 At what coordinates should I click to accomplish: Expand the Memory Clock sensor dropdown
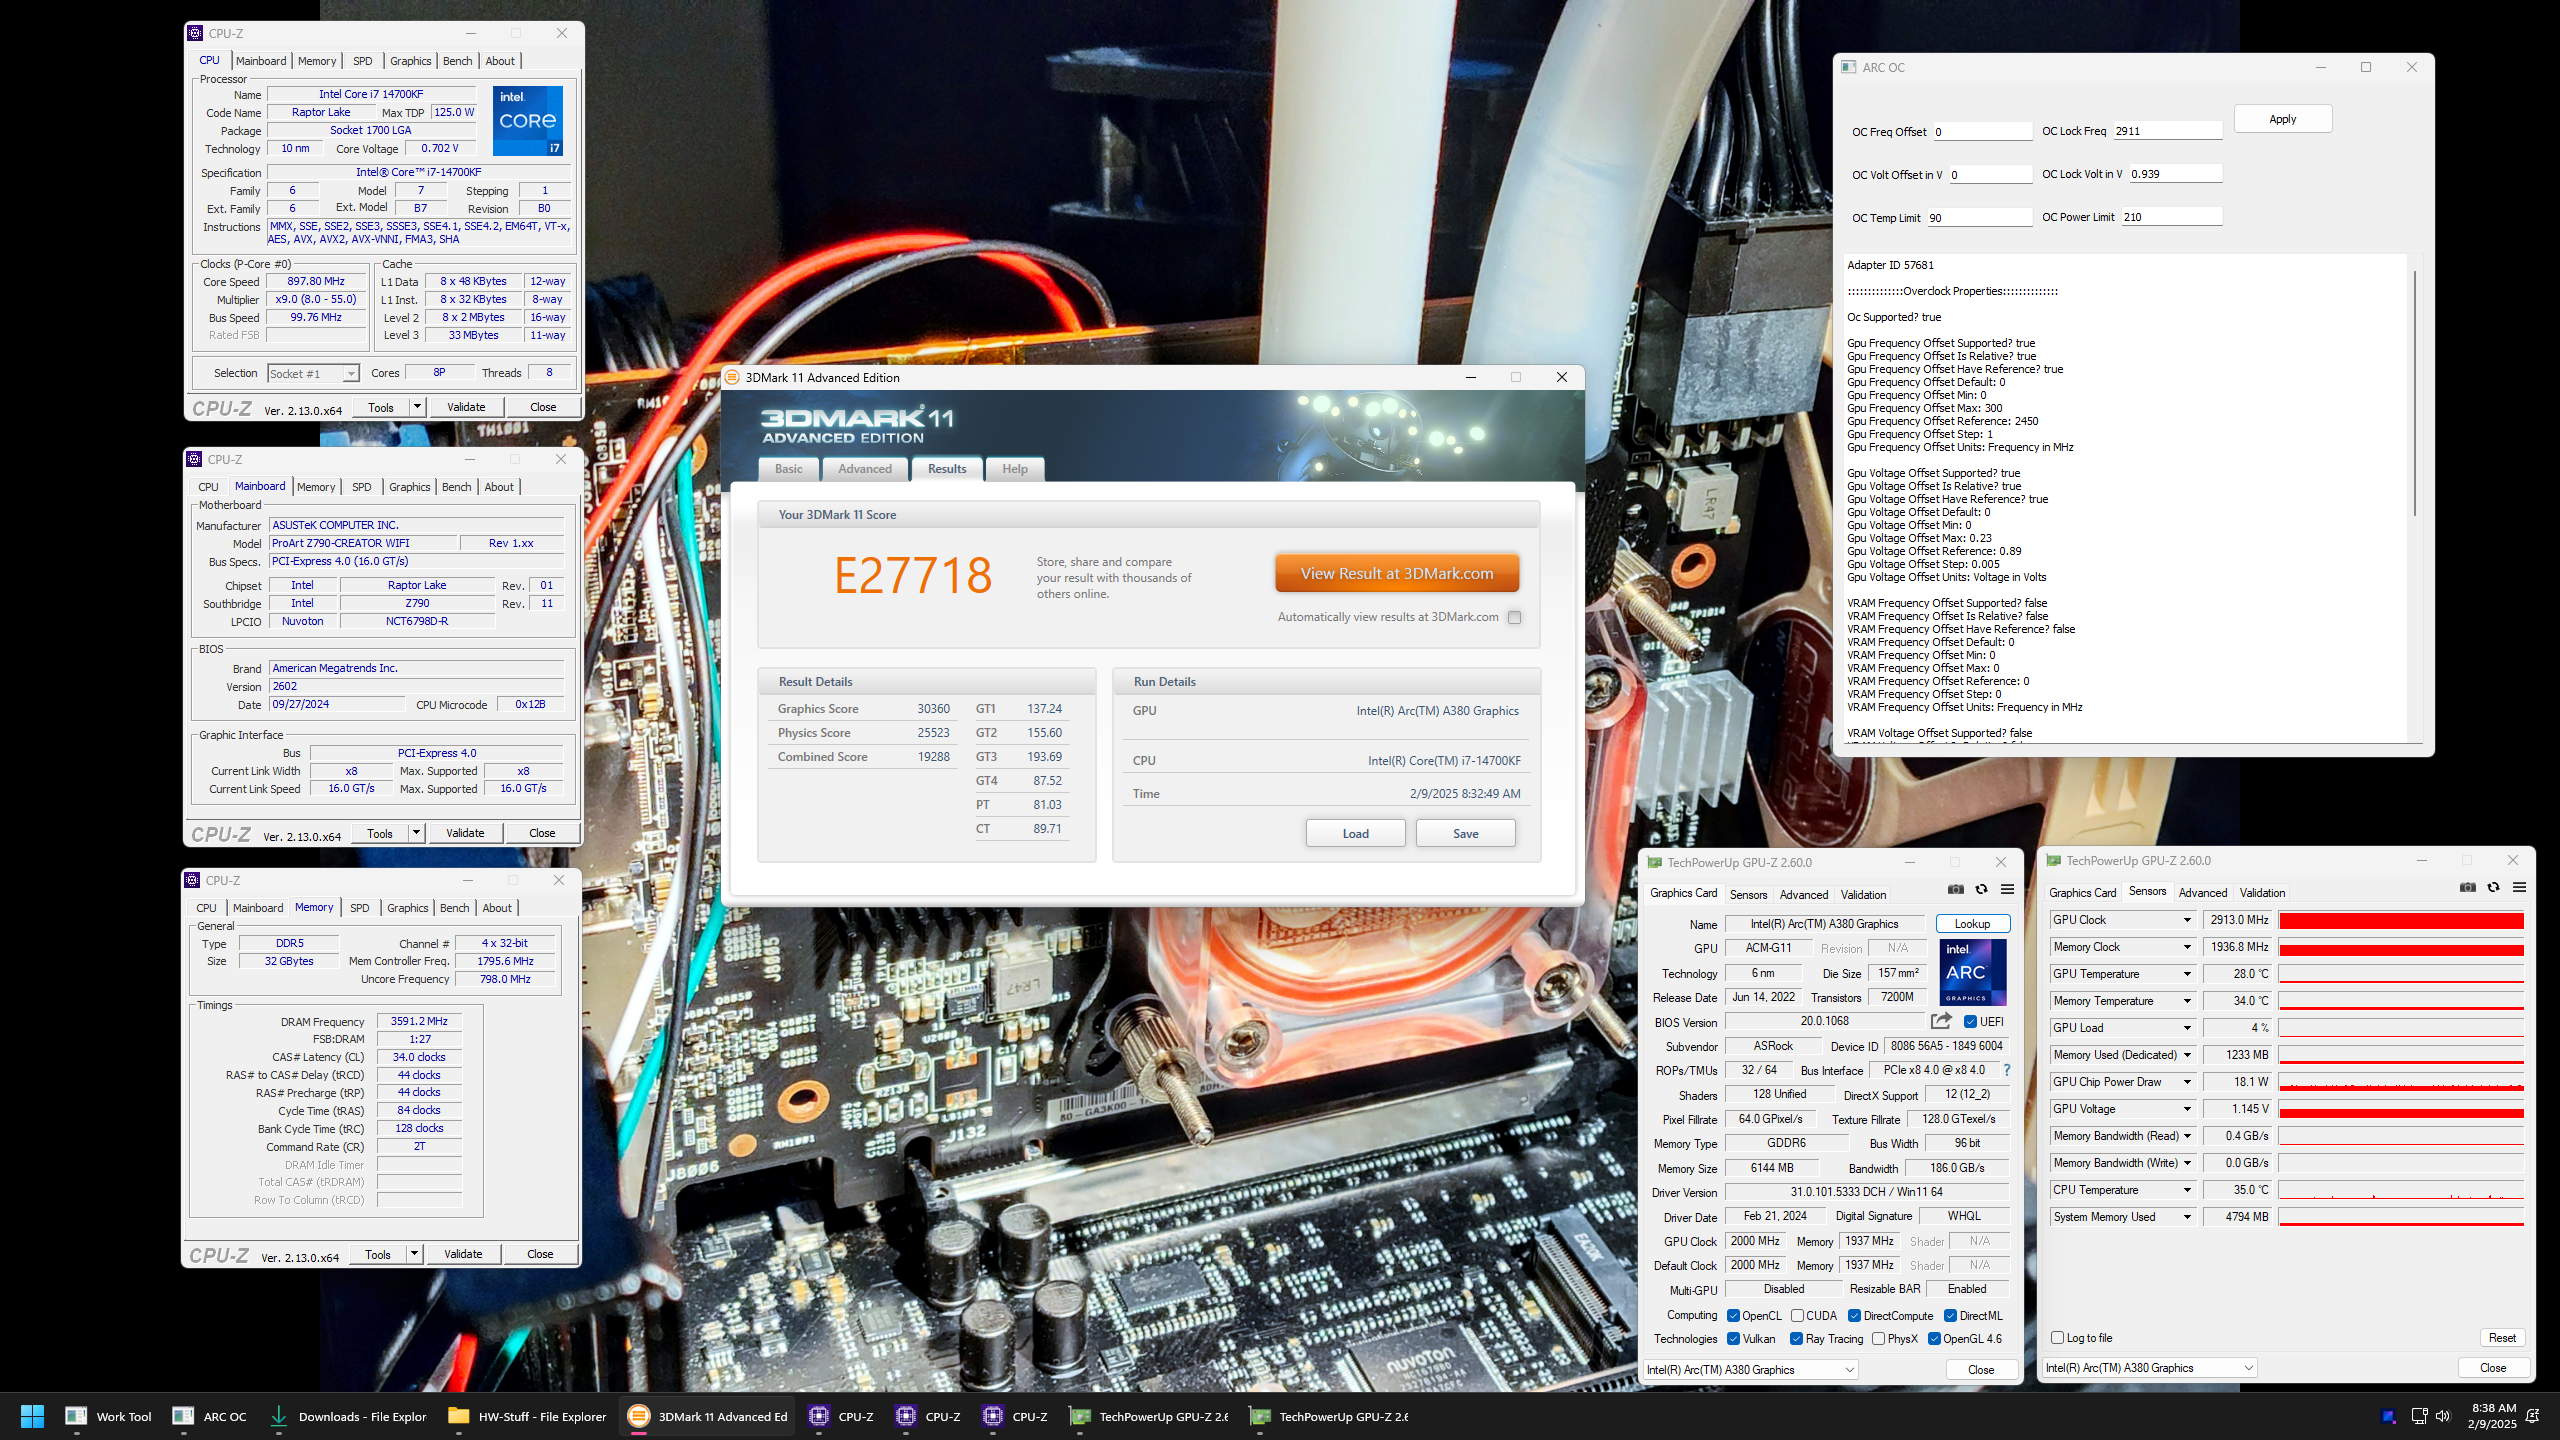pyautogui.click(x=2187, y=947)
